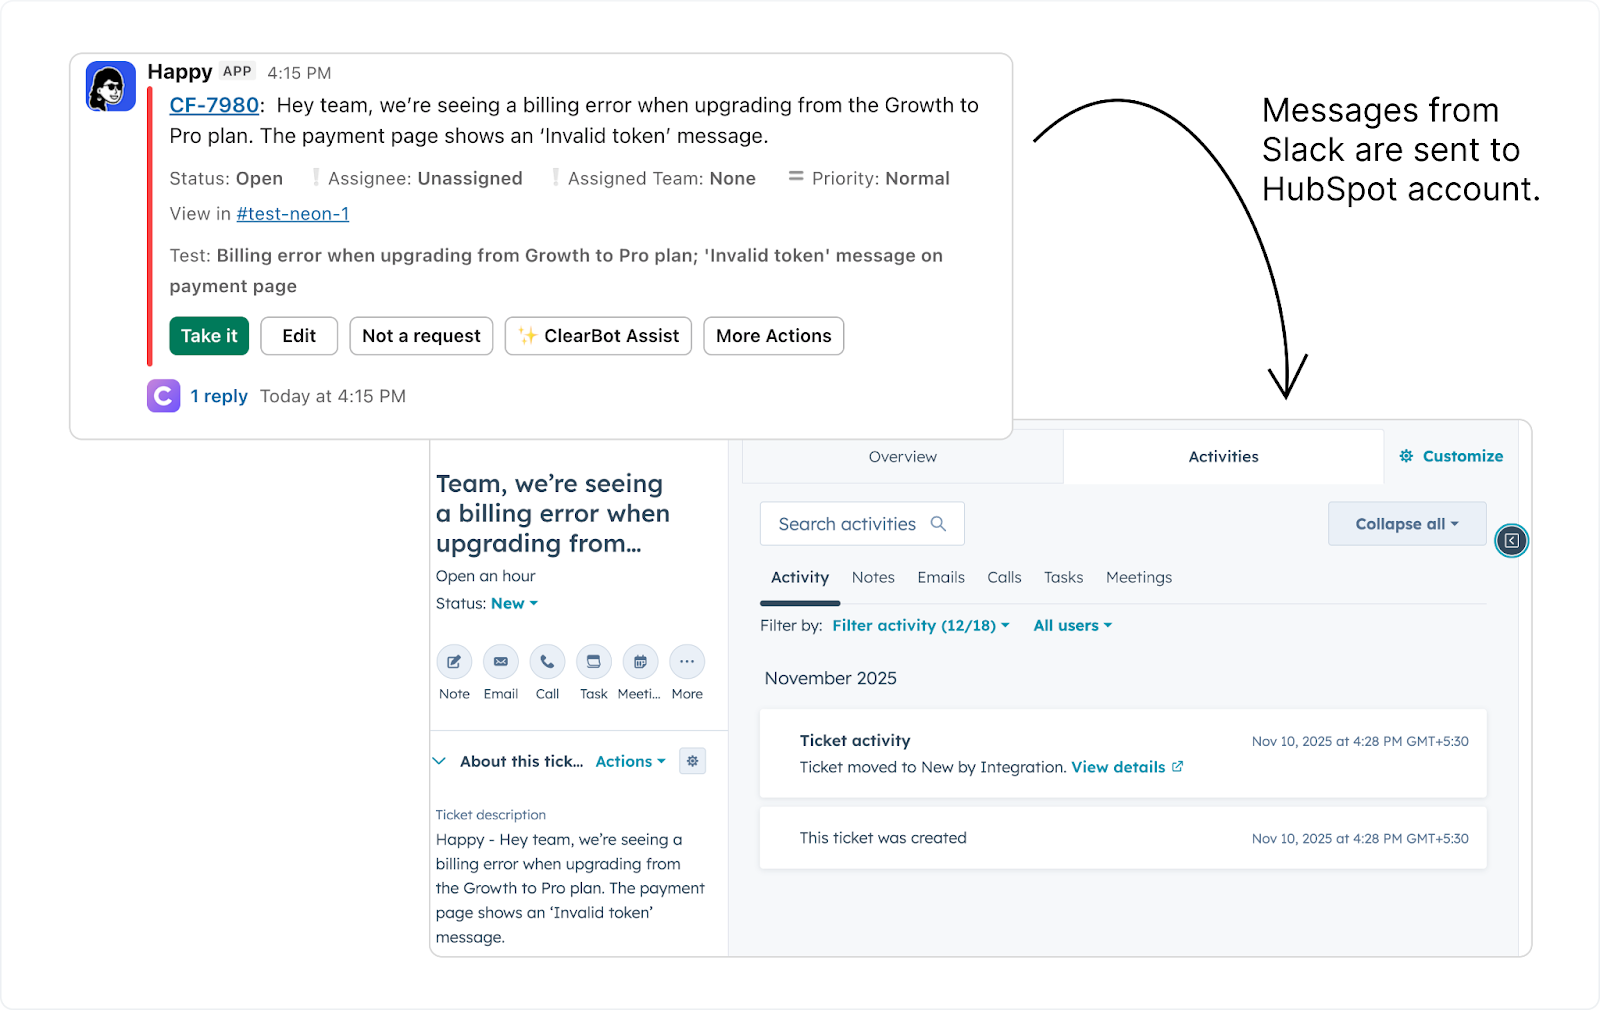This screenshot has height=1010, width=1600.
Task: Click the Take it button
Action: pyautogui.click(x=208, y=336)
